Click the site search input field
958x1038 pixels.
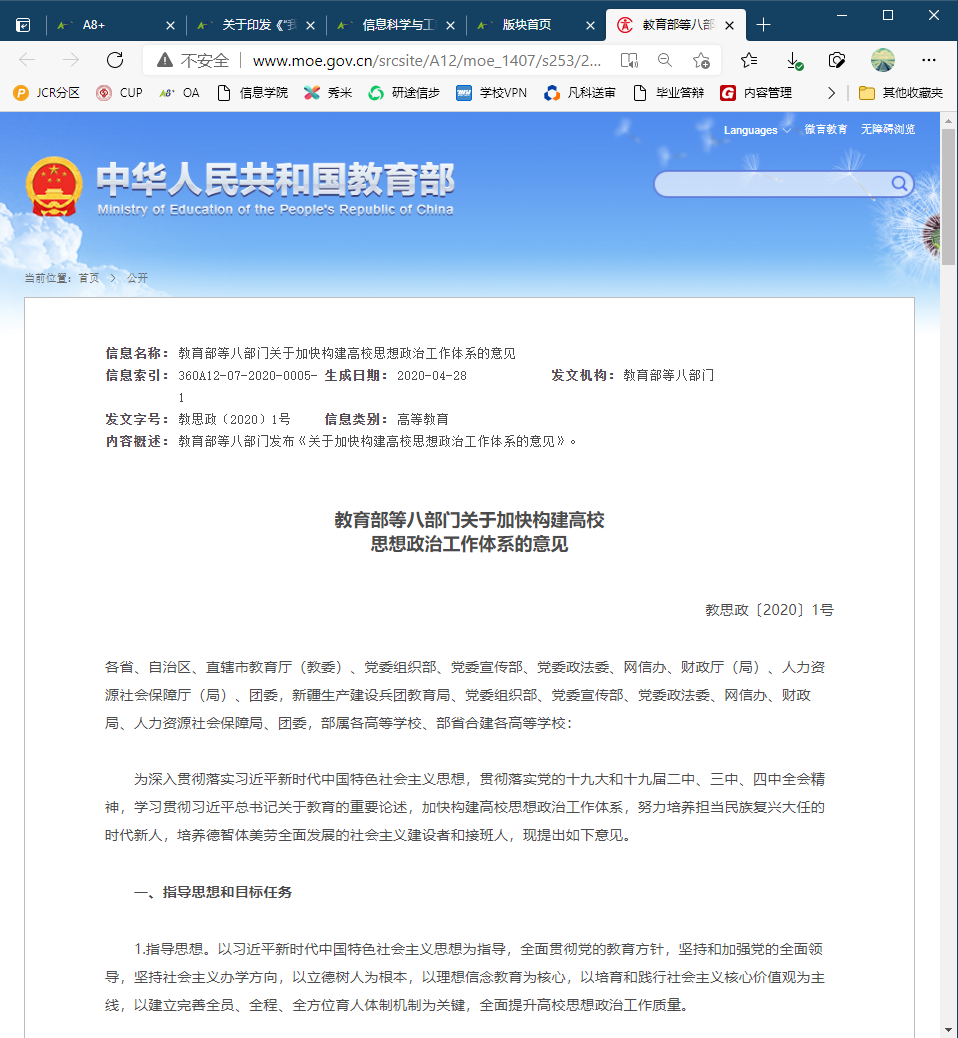(x=770, y=184)
